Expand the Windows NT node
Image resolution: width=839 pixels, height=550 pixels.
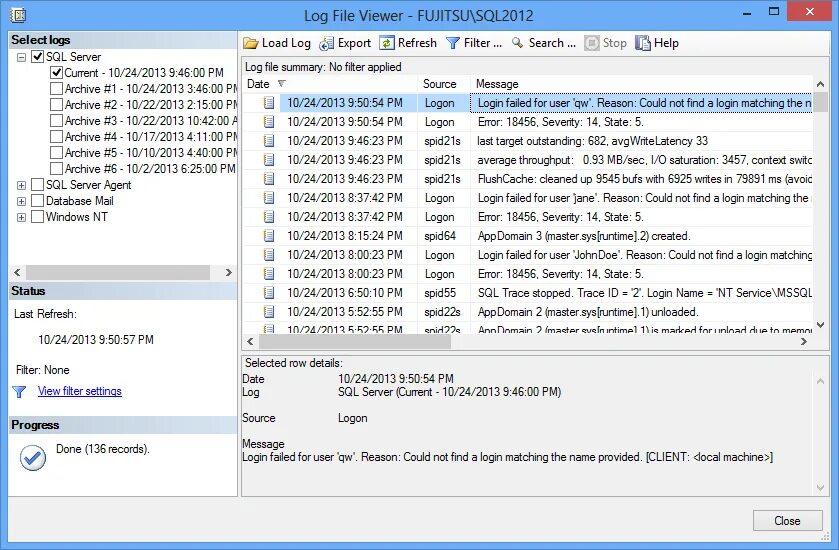(21, 218)
